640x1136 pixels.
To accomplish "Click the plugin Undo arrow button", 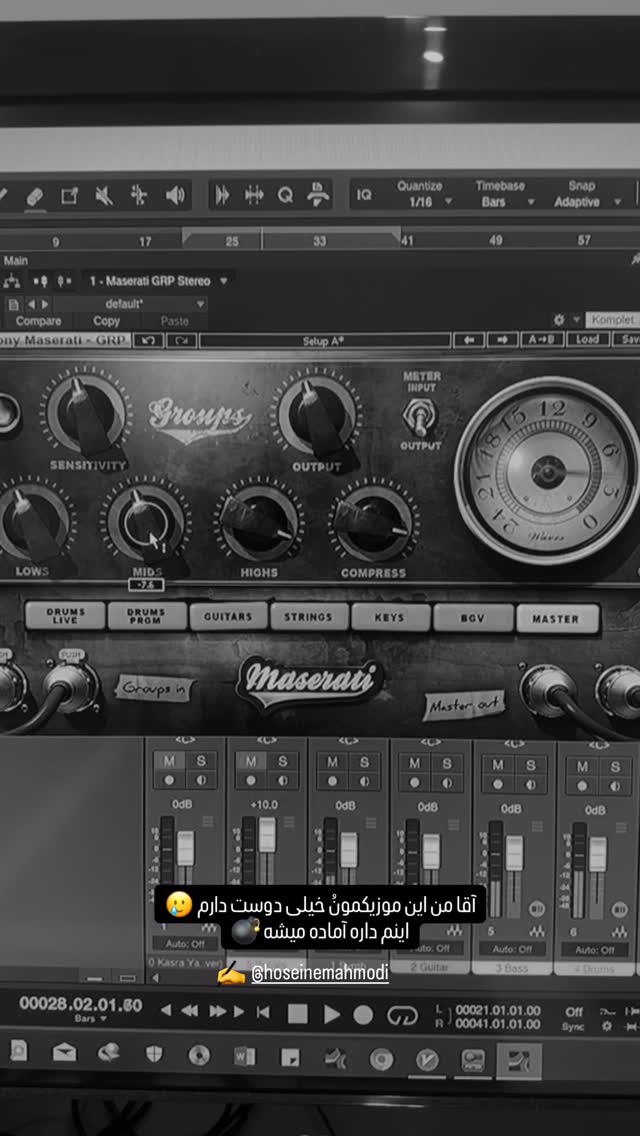I will pyautogui.click(x=149, y=340).
